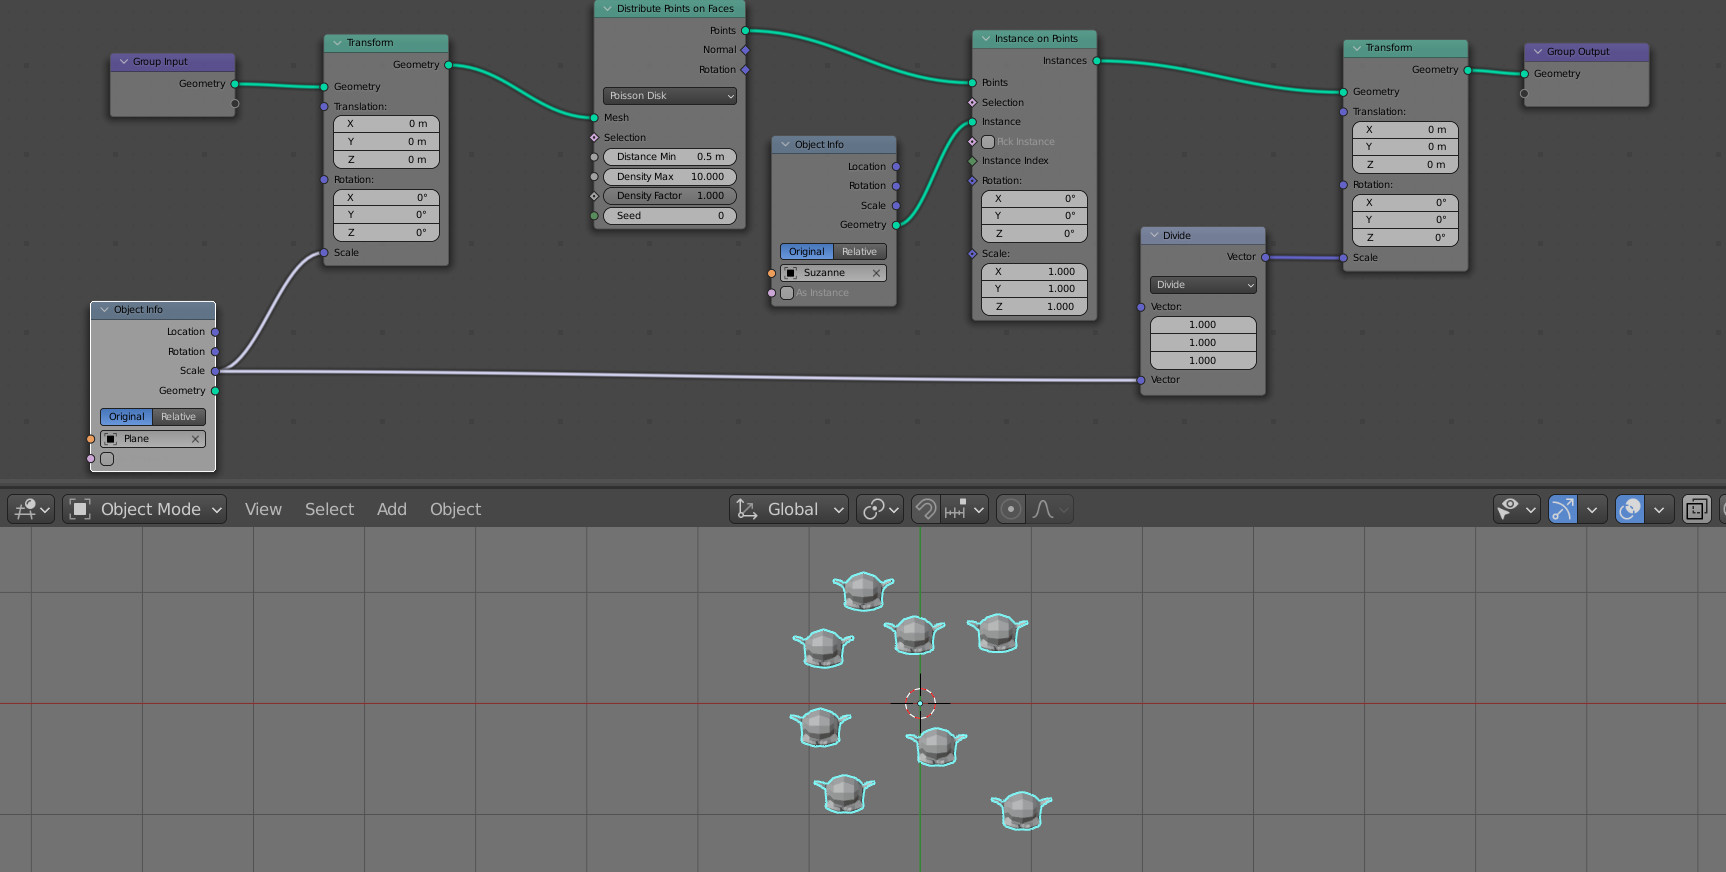The height and width of the screenshot is (872, 1726).
Task: Check the unlabeled checkbox on Plane Object Info
Action: click(107, 459)
